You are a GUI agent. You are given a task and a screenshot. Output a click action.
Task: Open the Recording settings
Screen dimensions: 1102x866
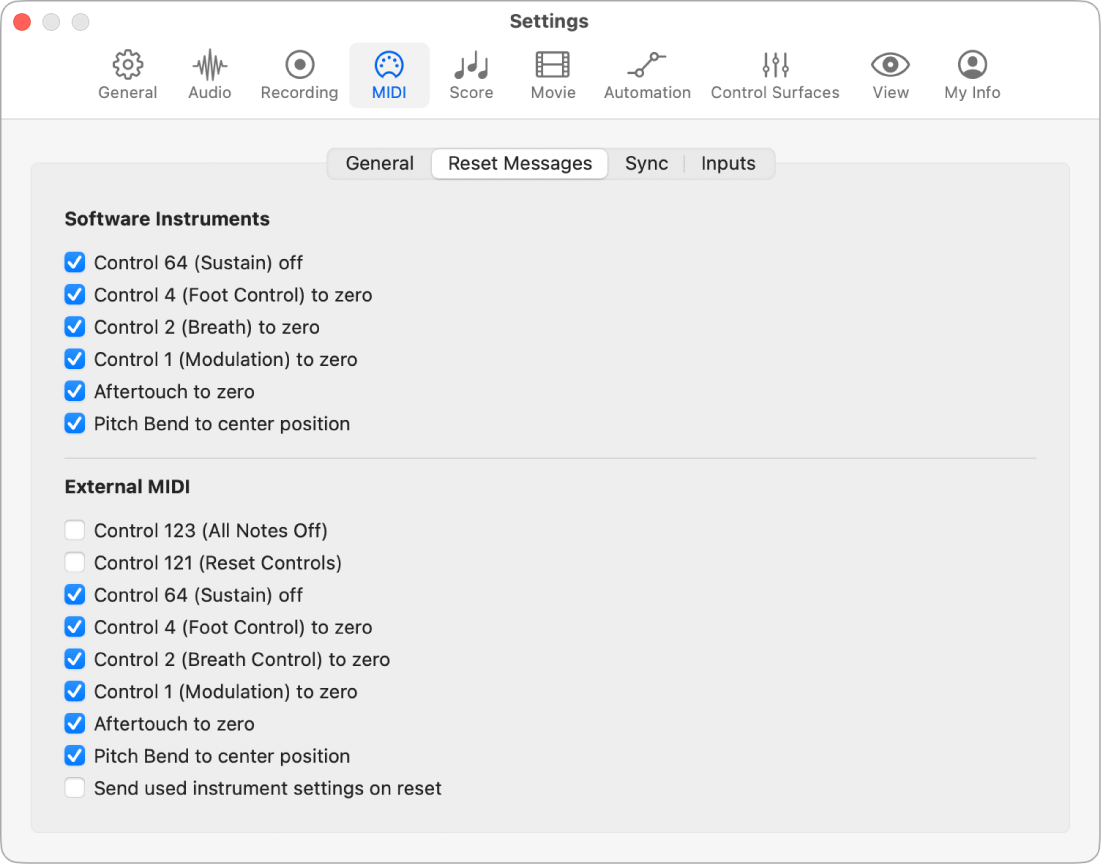(x=298, y=72)
